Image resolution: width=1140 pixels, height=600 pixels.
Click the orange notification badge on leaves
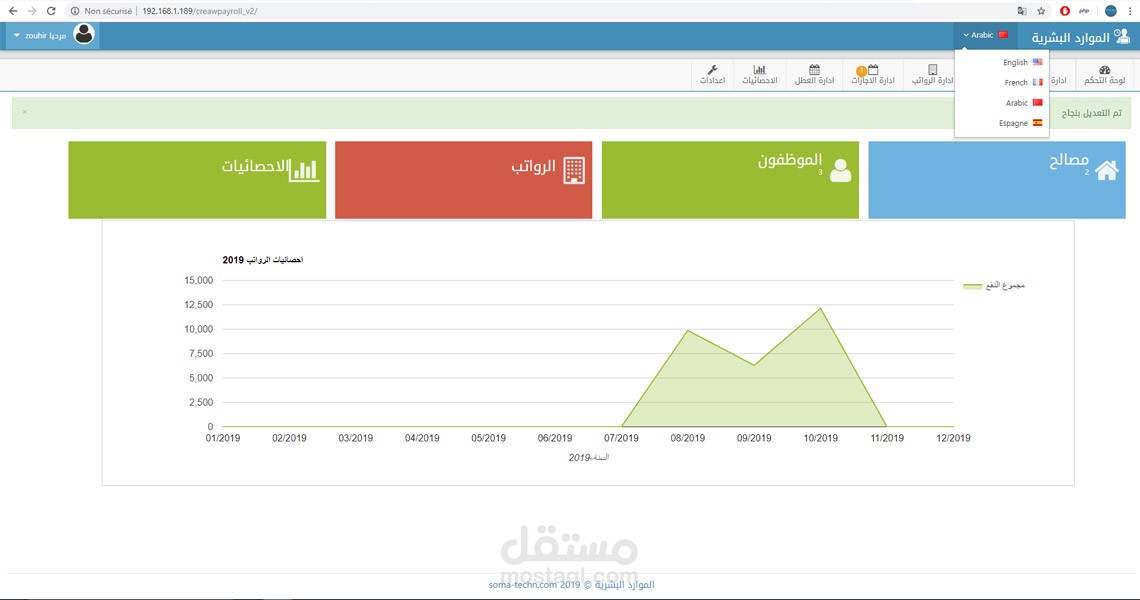pos(862,71)
